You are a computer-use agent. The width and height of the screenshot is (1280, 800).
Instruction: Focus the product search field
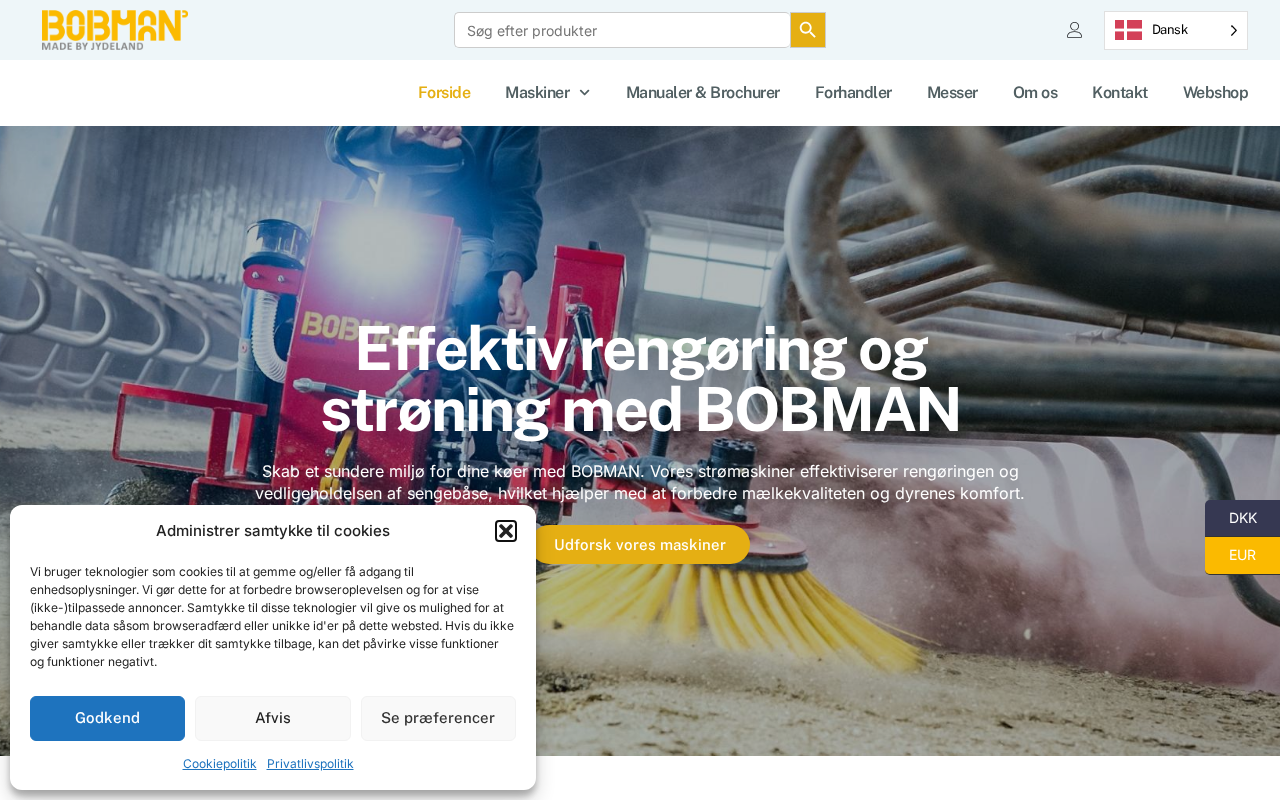[x=622, y=30]
